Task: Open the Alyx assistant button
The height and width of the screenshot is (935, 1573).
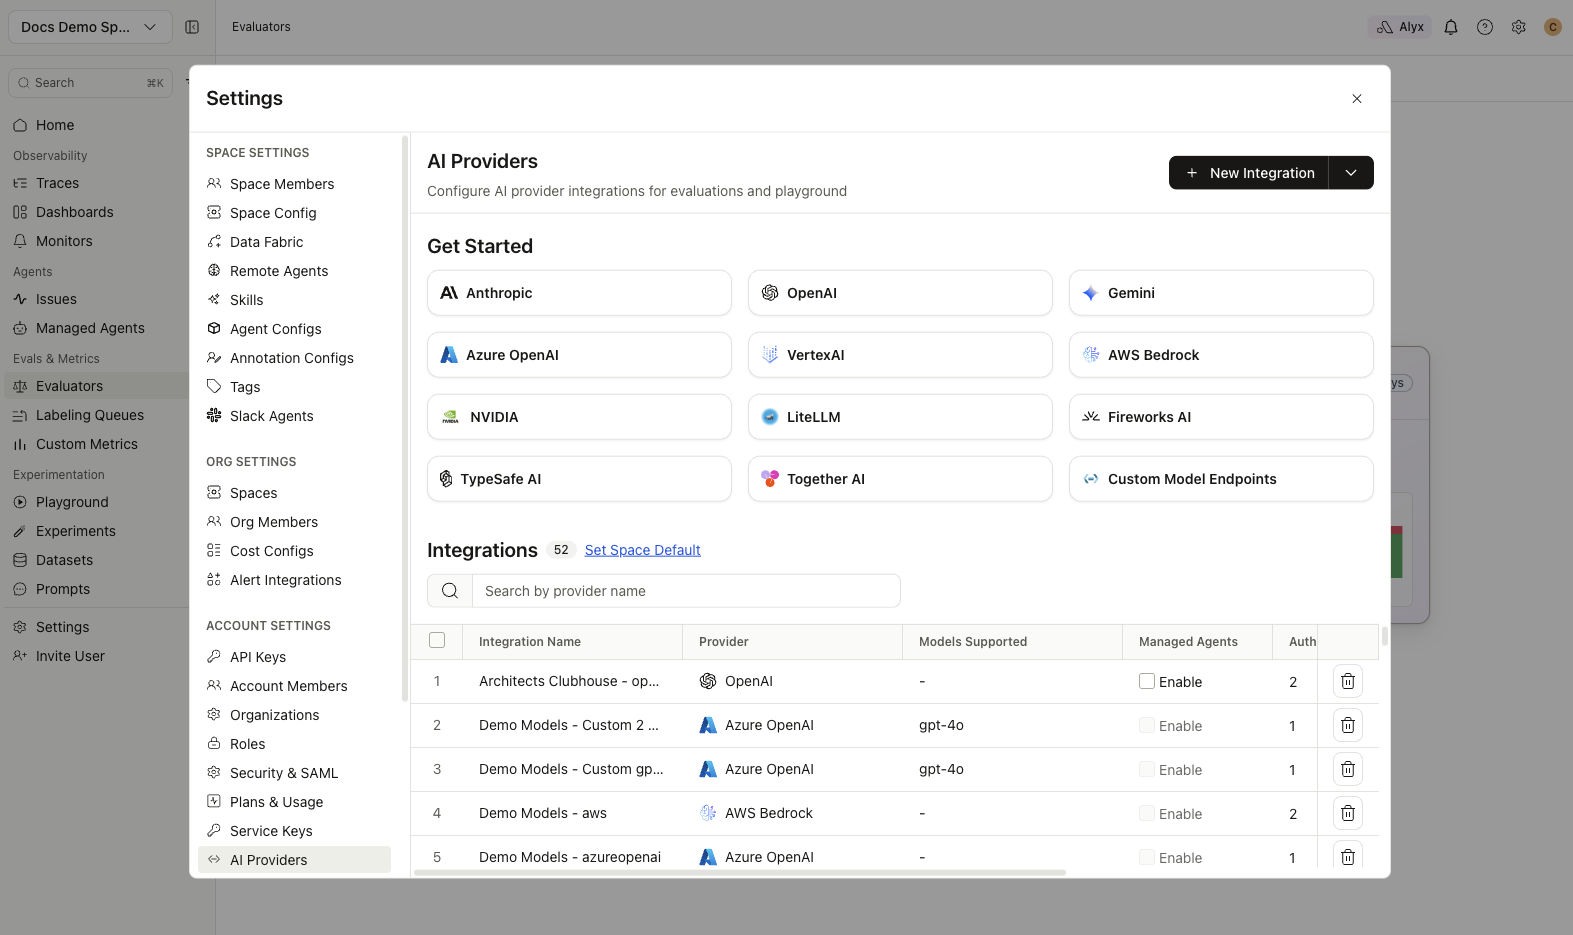Action: click(1400, 27)
